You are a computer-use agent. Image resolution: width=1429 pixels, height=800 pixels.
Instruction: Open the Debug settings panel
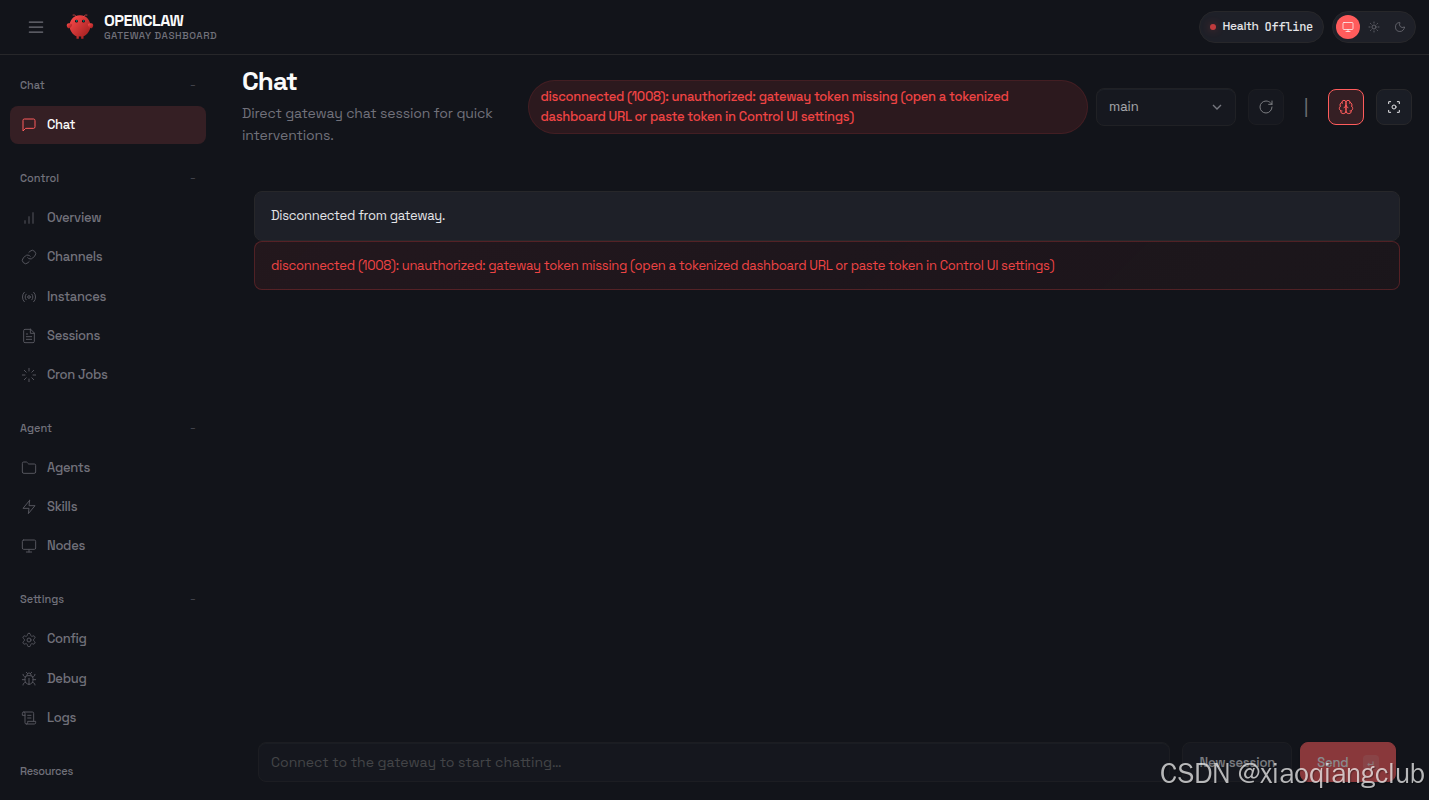click(67, 678)
